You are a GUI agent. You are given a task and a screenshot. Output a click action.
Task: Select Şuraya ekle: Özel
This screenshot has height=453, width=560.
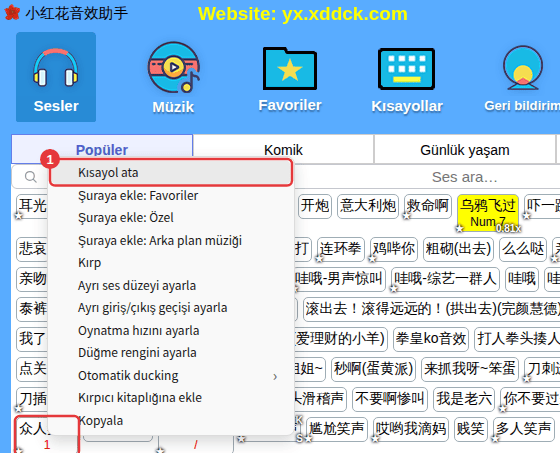pos(171,218)
